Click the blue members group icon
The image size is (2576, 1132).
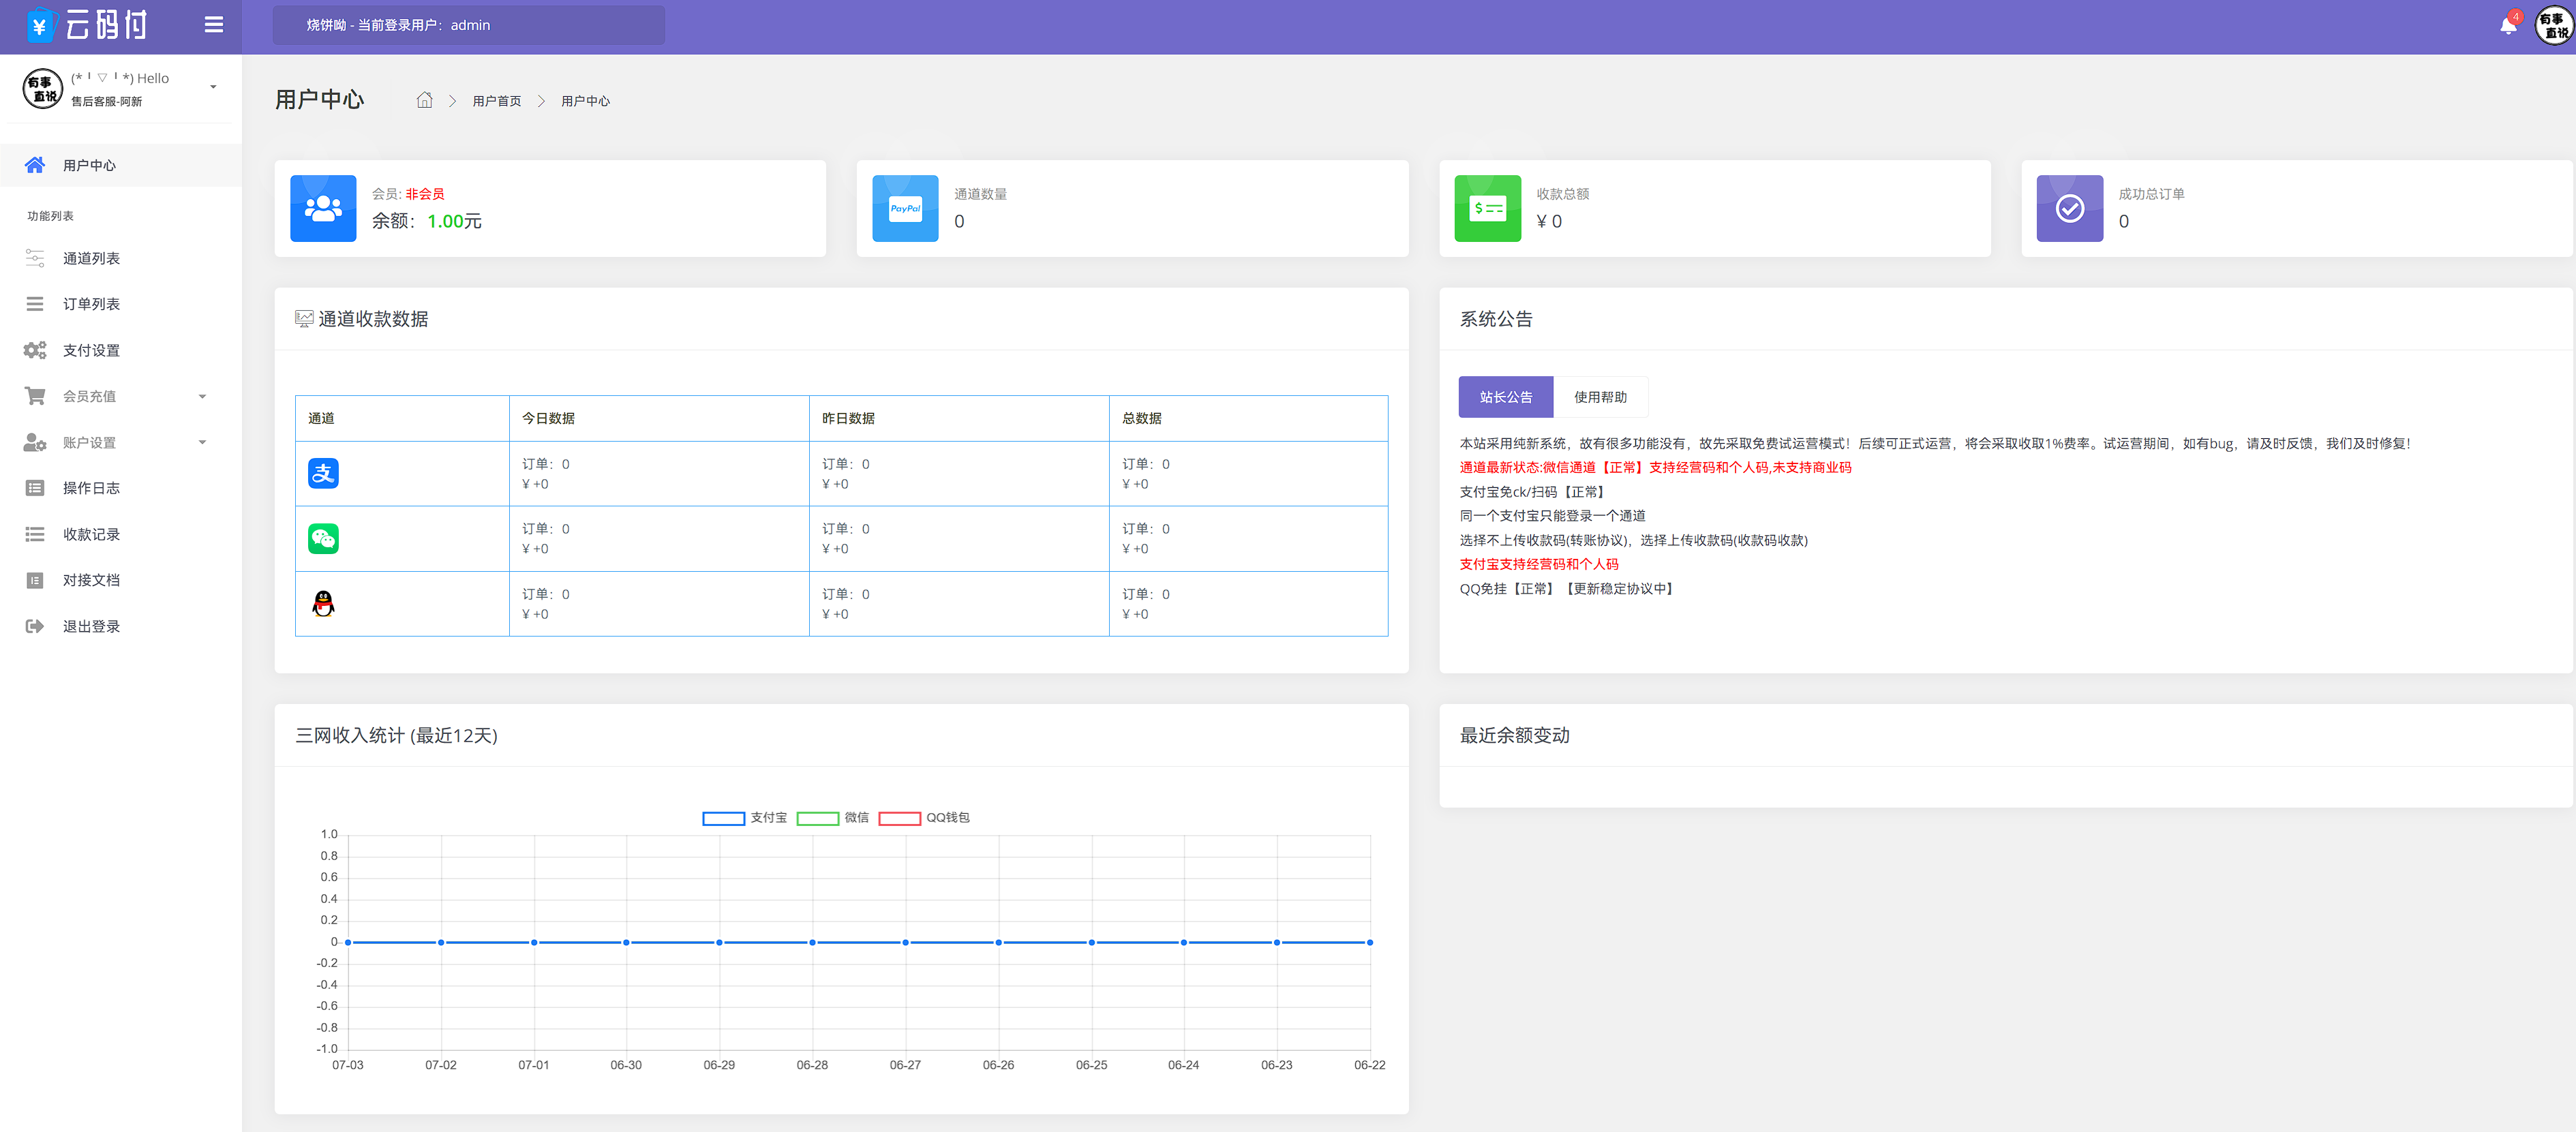point(323,208)
